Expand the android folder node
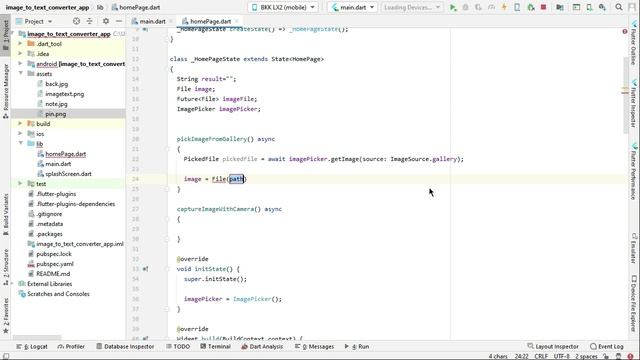 (x=20, y=63)
